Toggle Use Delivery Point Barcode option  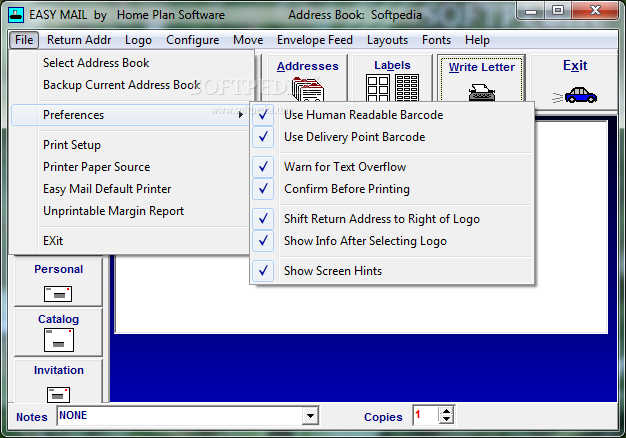pos(392,137)
